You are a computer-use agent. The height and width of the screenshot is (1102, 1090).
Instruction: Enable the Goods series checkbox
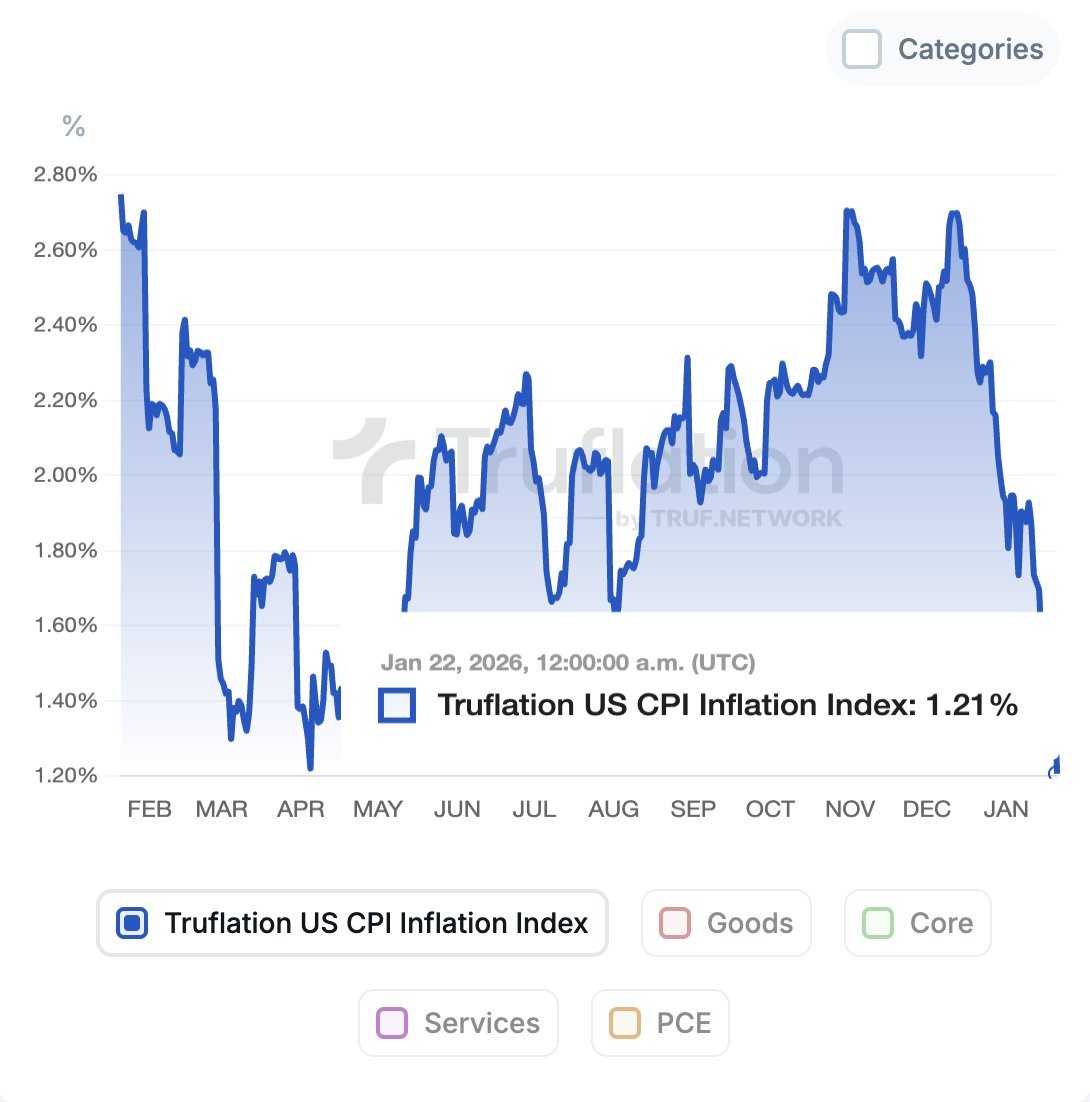point(675,923)
